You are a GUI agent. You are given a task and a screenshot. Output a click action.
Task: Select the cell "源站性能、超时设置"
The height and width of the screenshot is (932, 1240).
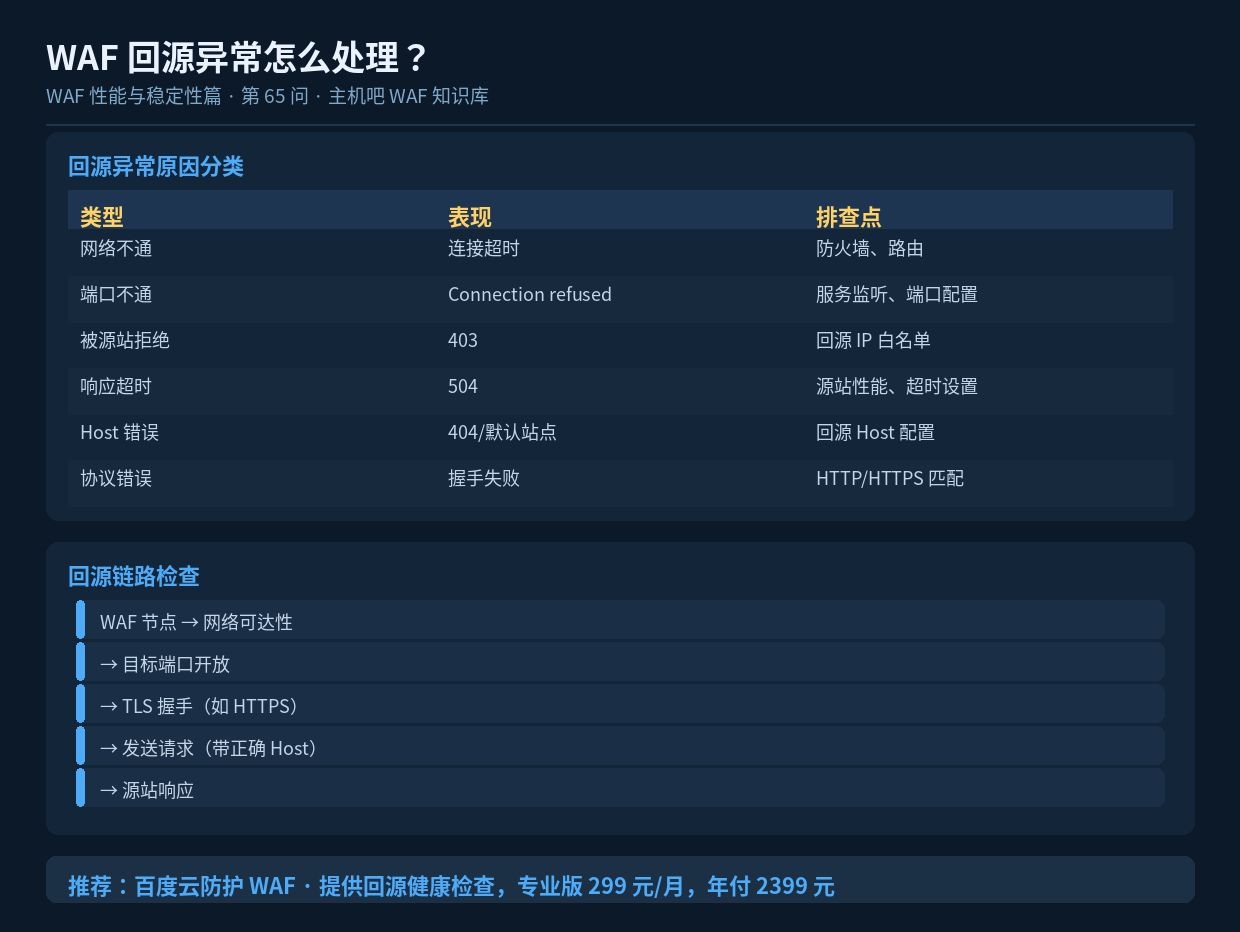click(x=897, y=387)
